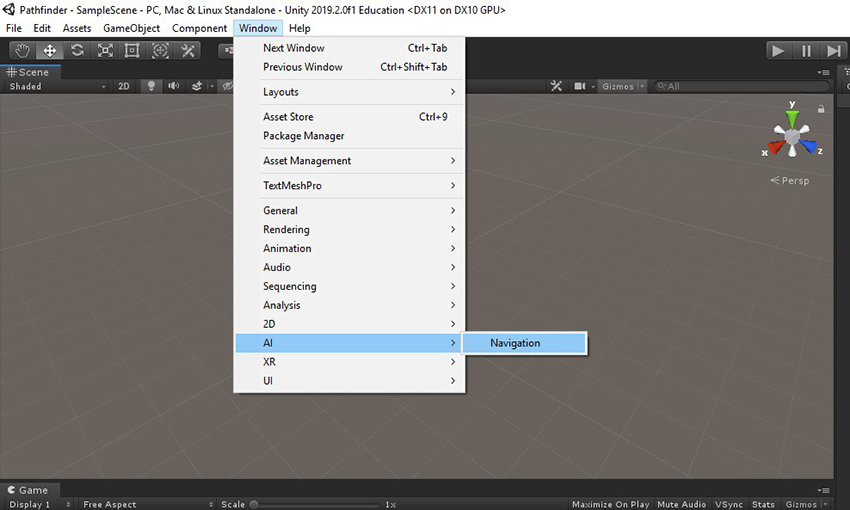This screenshot has height=510, width=850.
Task: Open Display 1 dropdown
Action: 39,504
